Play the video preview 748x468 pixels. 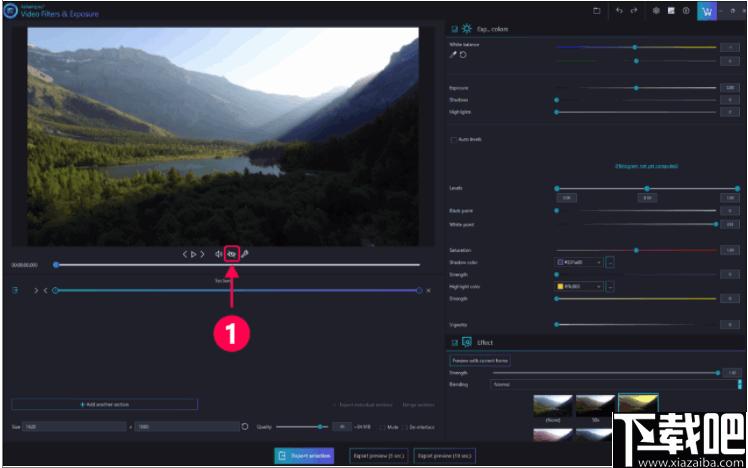(193, 254)
